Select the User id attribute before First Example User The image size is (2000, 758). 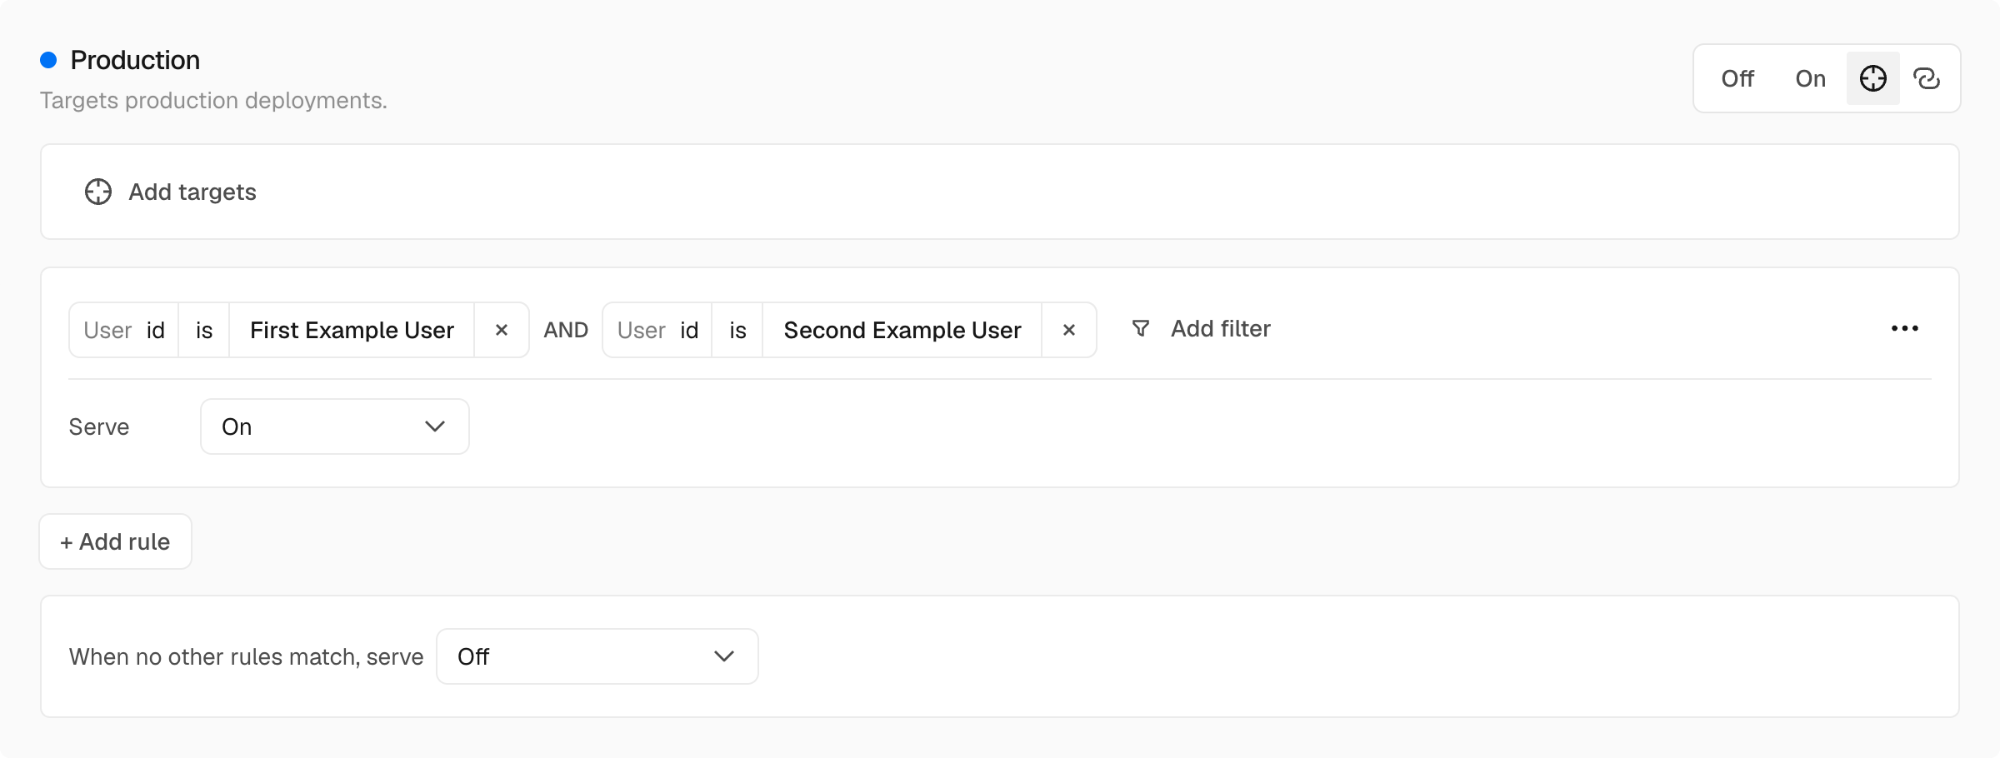tap(124, 330)
